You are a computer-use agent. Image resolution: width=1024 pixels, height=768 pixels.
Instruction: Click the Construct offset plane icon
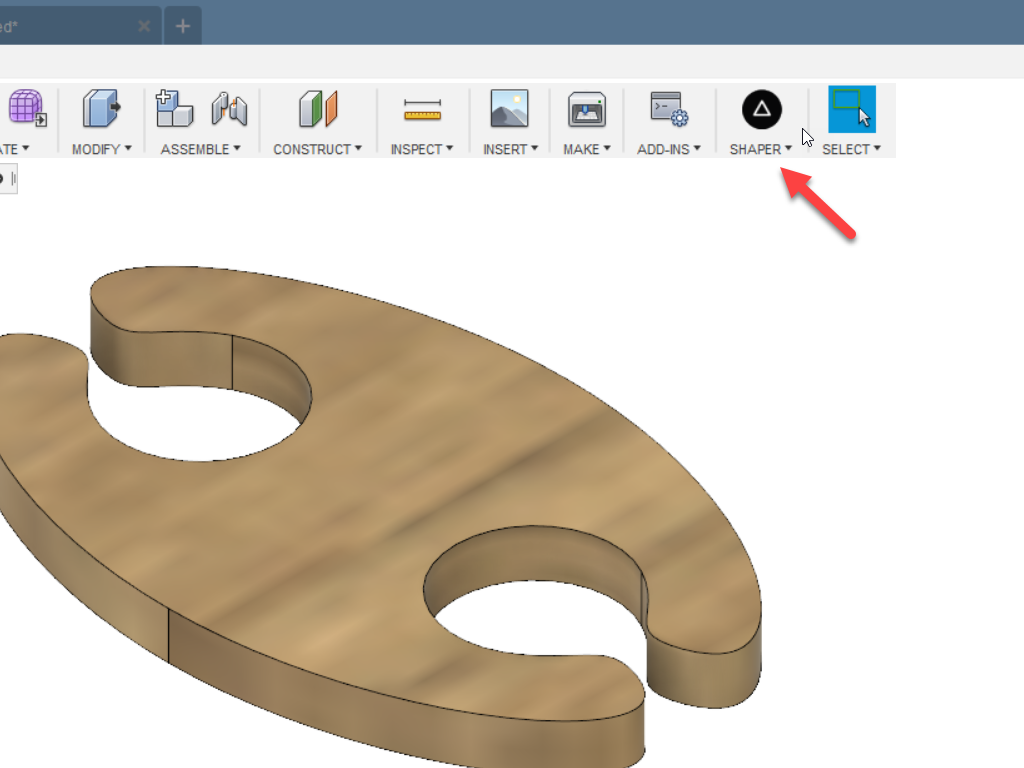tap(318, 108)
